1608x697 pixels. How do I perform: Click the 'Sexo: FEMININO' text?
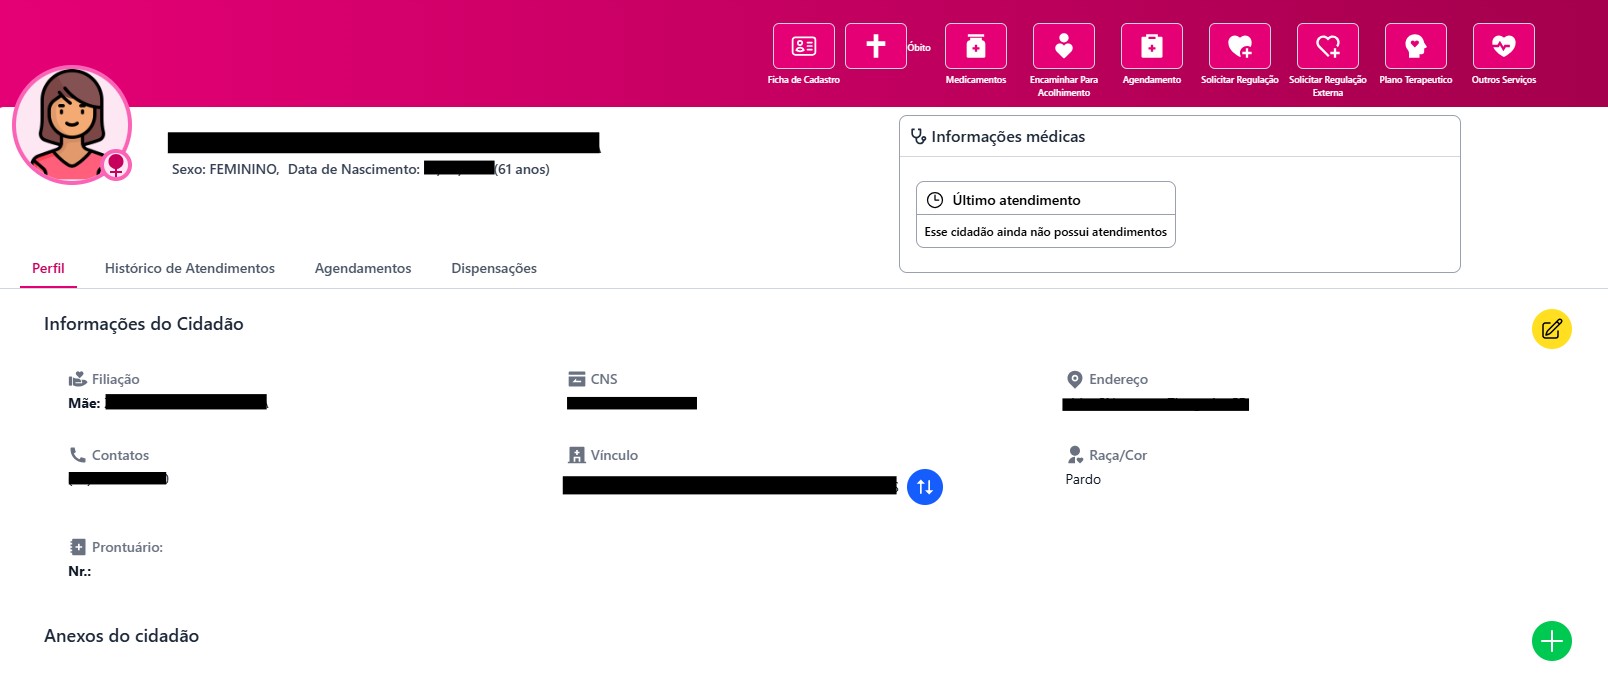point(225,169)
